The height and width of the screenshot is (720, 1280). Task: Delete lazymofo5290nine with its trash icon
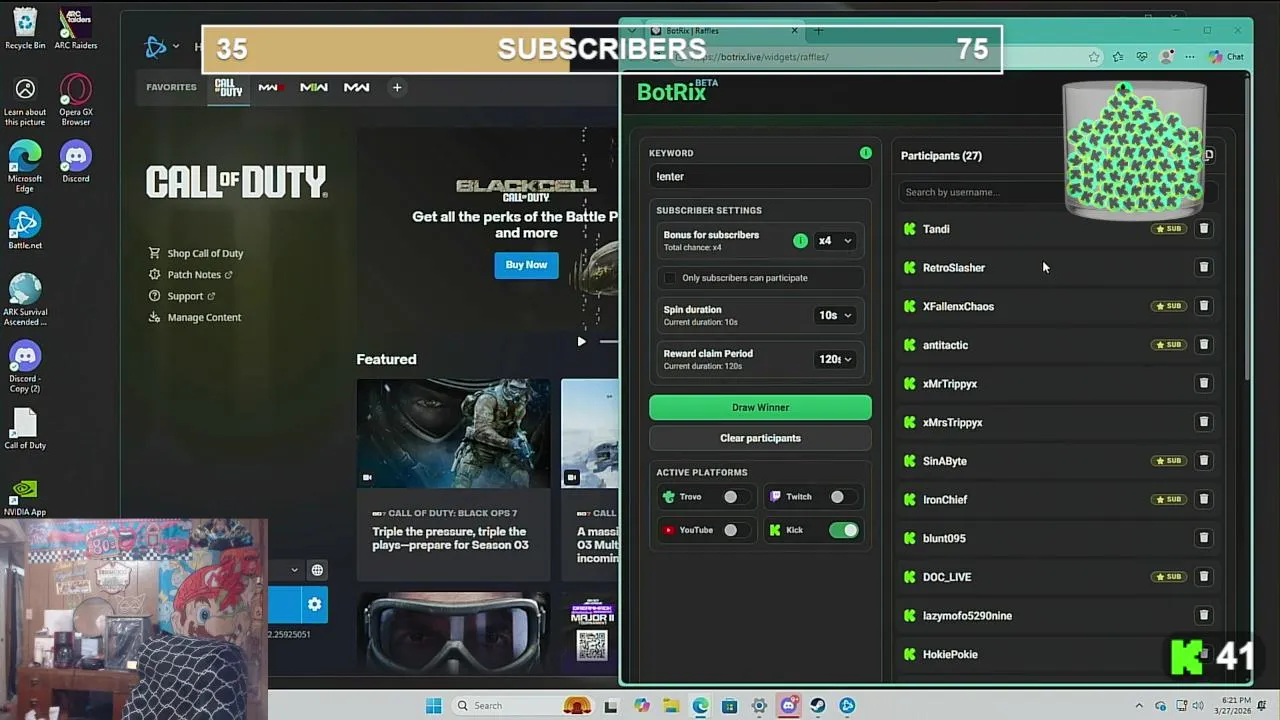1204,615
